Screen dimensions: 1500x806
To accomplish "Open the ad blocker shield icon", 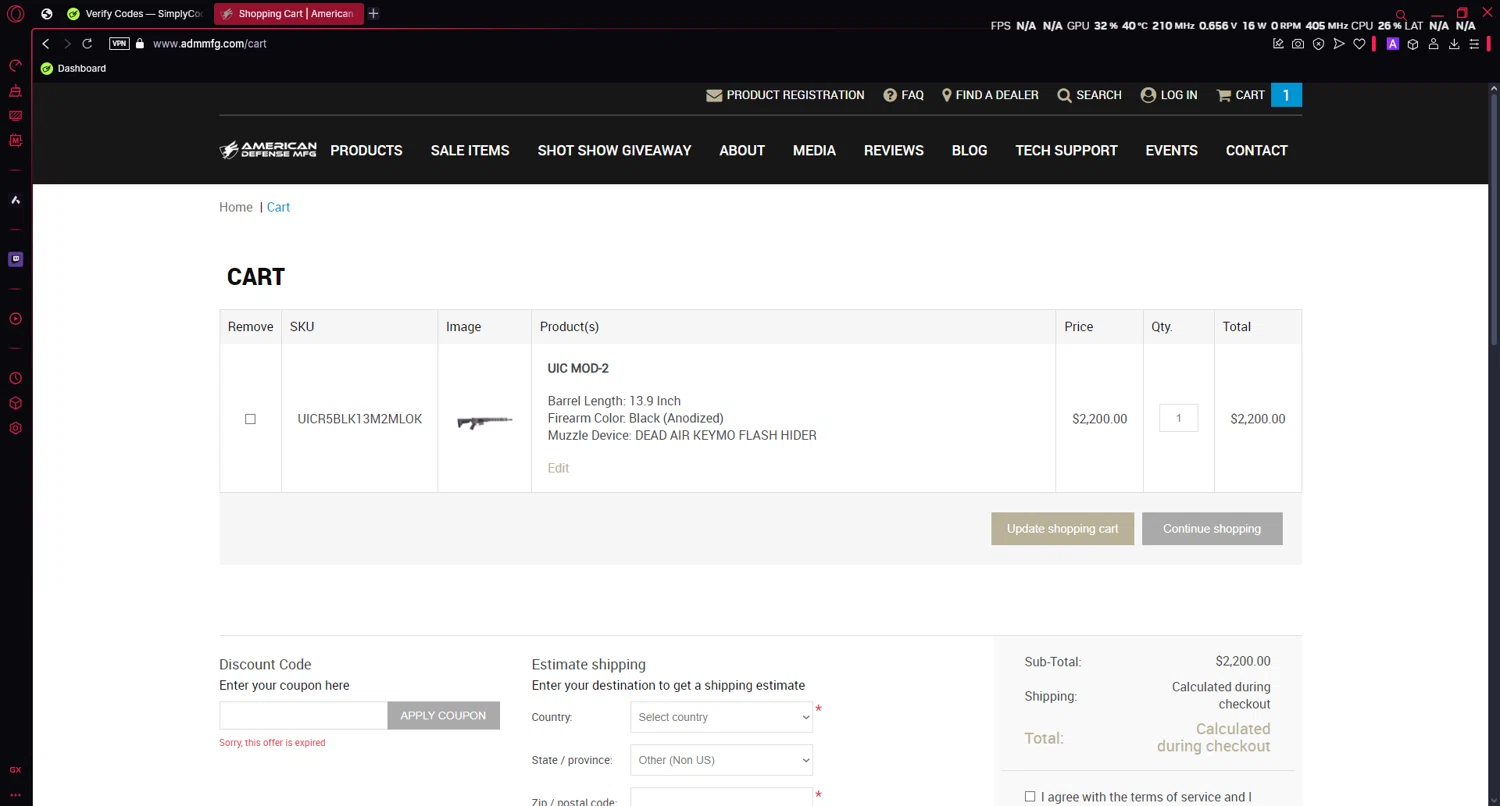I will pos(1318,44).
